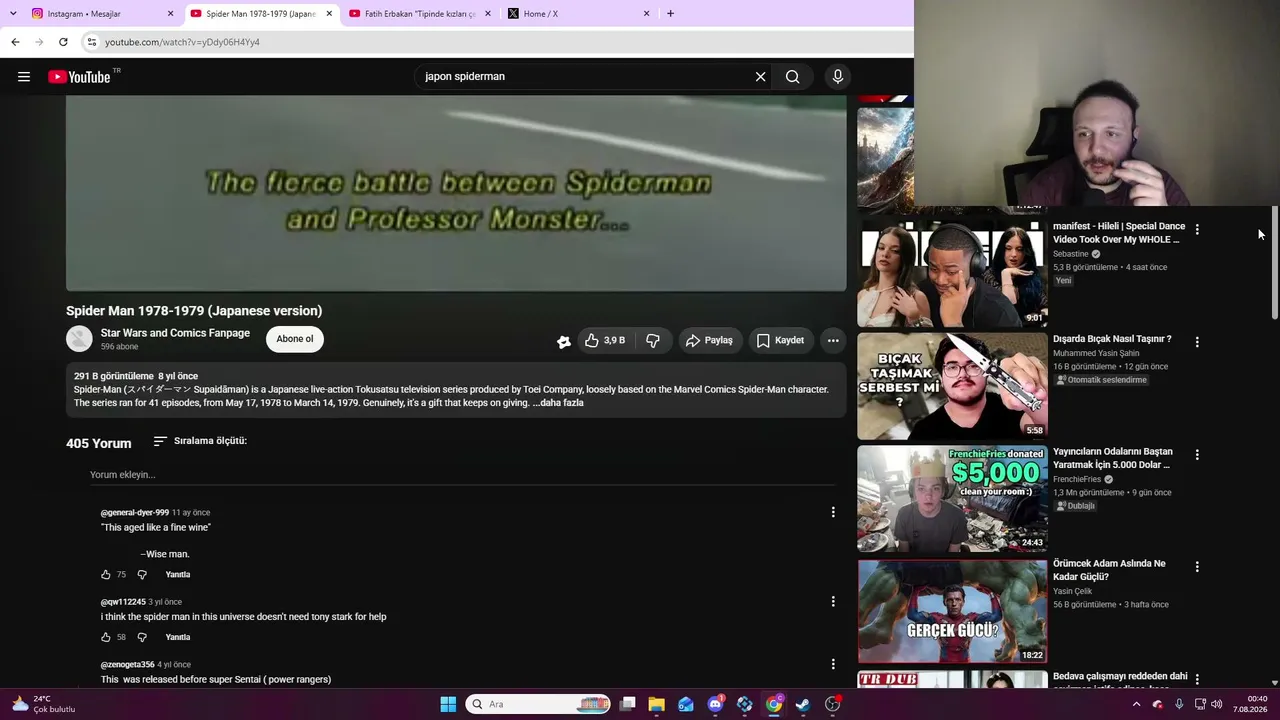
Task: Expand description with "...daha fazla"
Action: tap(558, 403)
